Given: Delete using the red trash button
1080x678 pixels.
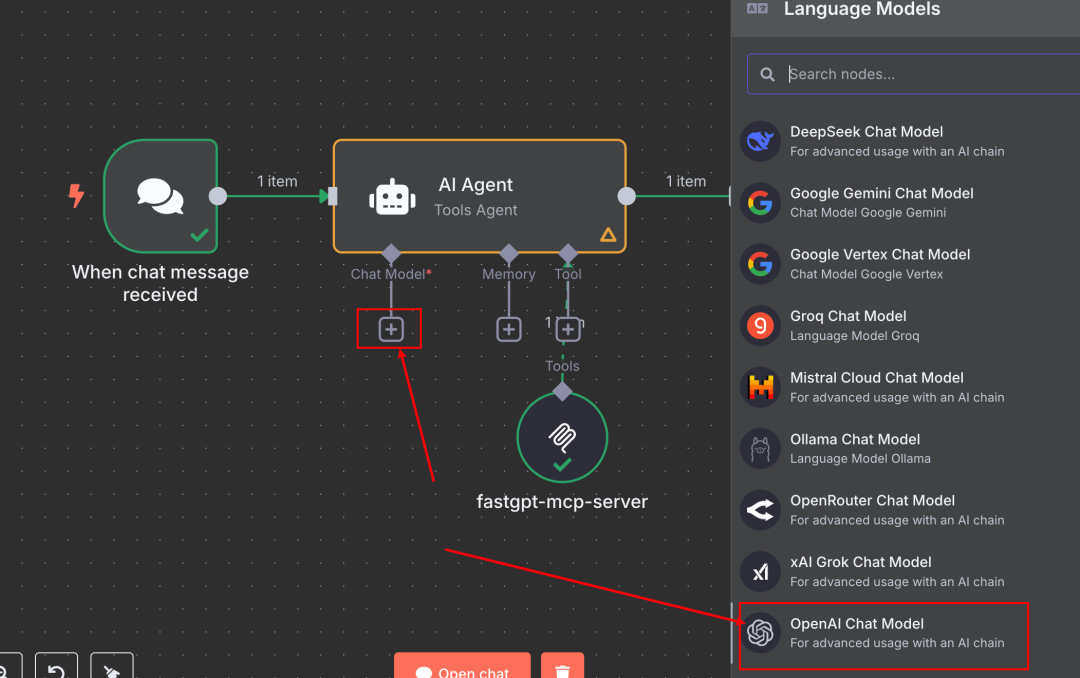Looking at the screenshot, I should point(562,668).
